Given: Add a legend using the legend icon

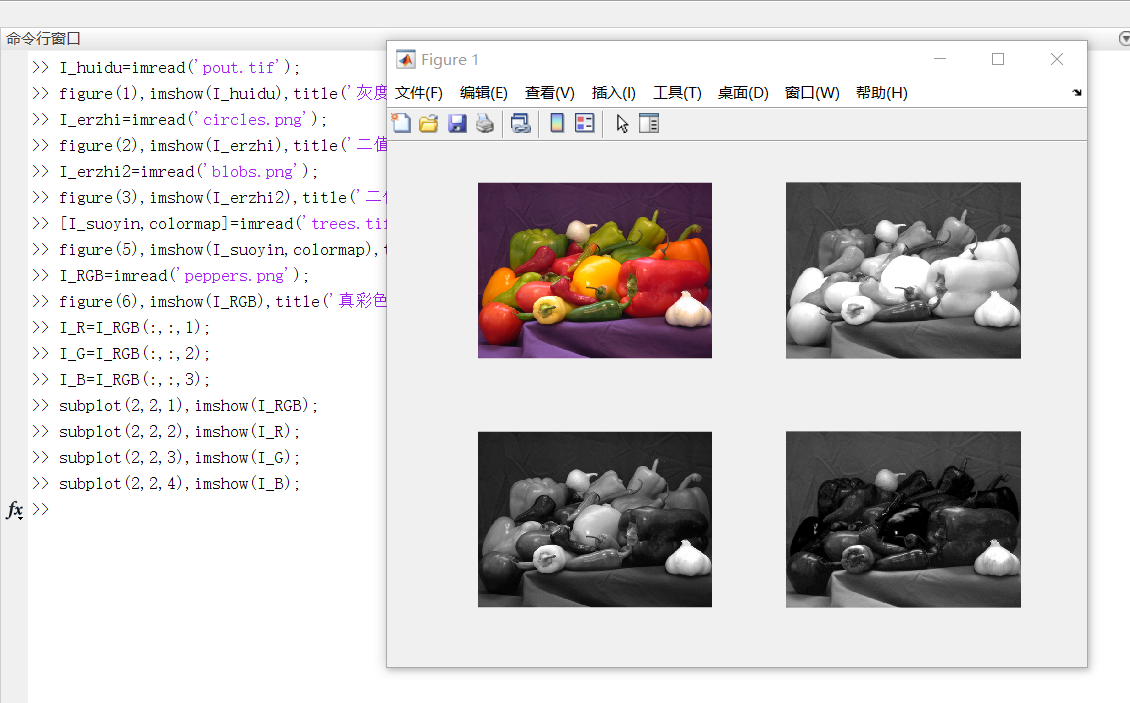Looking at the screenshot, I should tap(584, 122).
